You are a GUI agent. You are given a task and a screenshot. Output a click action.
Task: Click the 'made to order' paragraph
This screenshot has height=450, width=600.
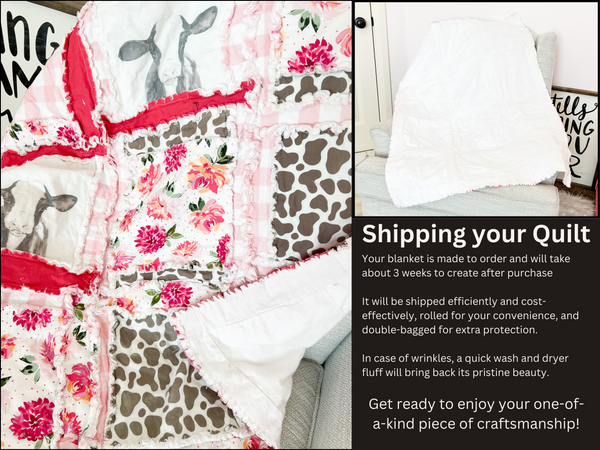pos(466,266)
